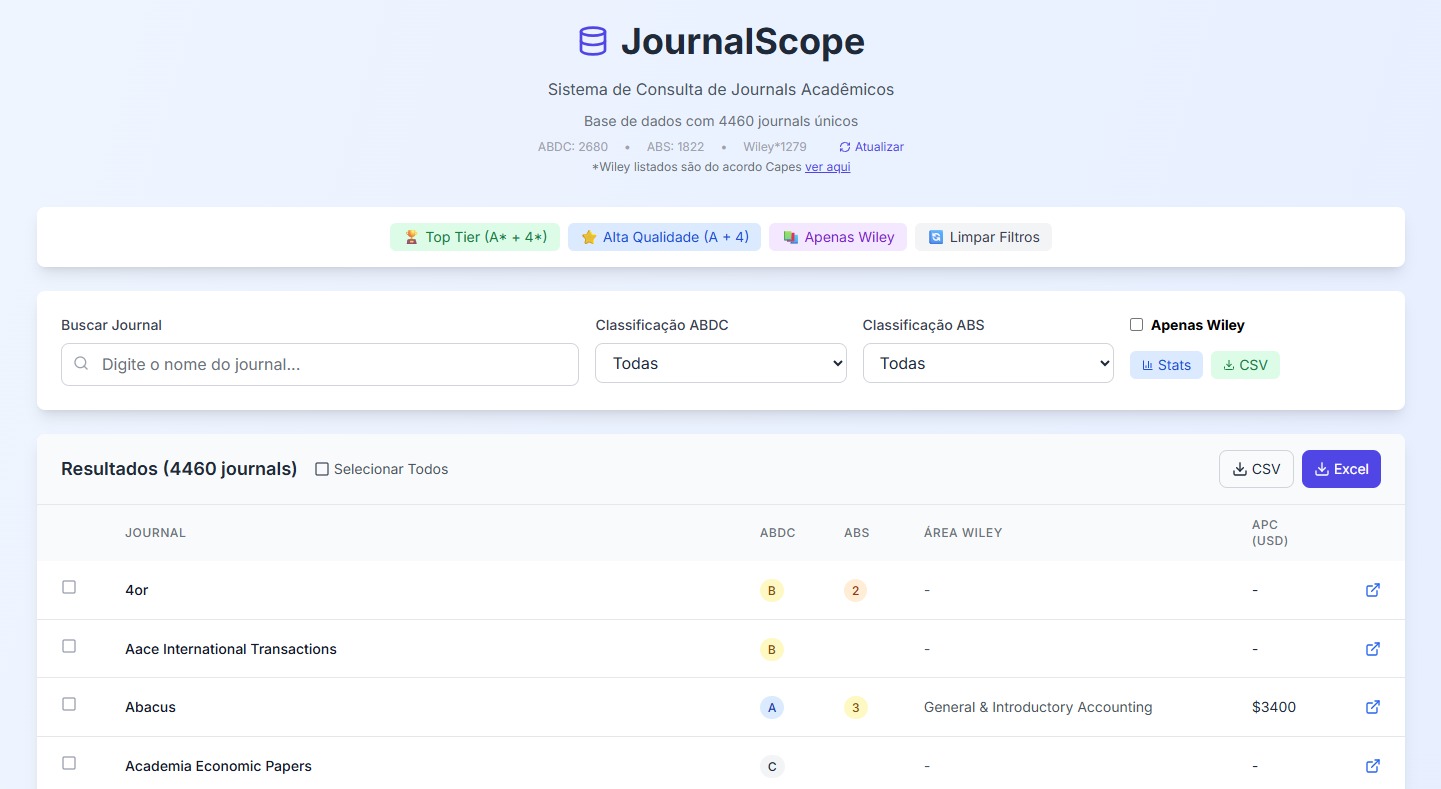Click the APC (USD) column header
The height and width of the screenshot is (789, 1441).
(x=1270, y=533)
